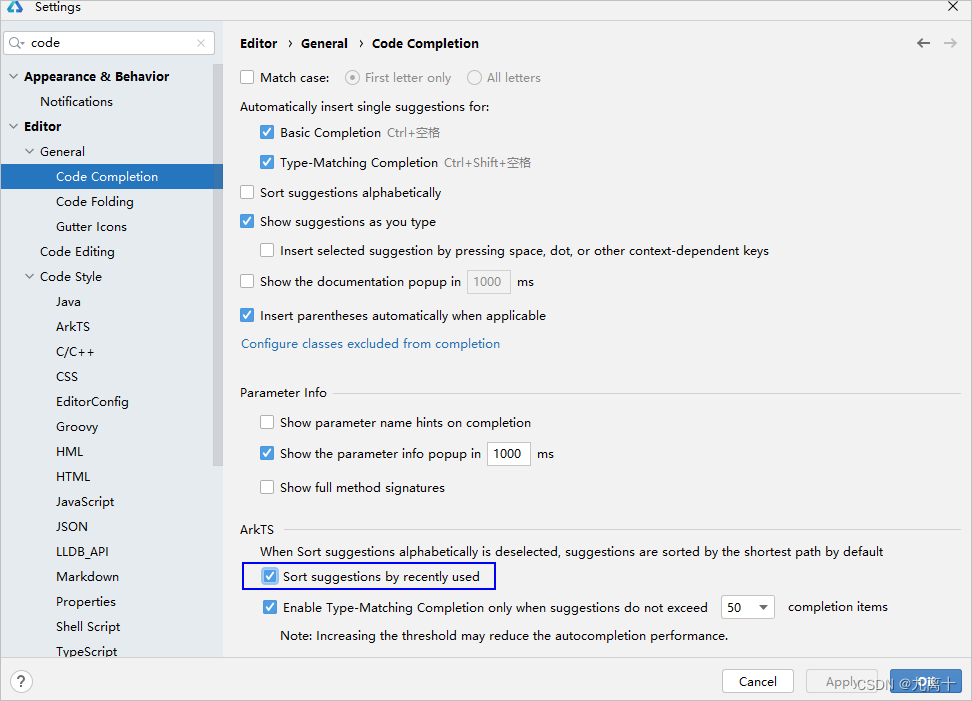Uncheck Show the parameter info popup
Image resolution: width=972 pixels, height=701 pixels.
pyautogui.click(x=267, y=453)
